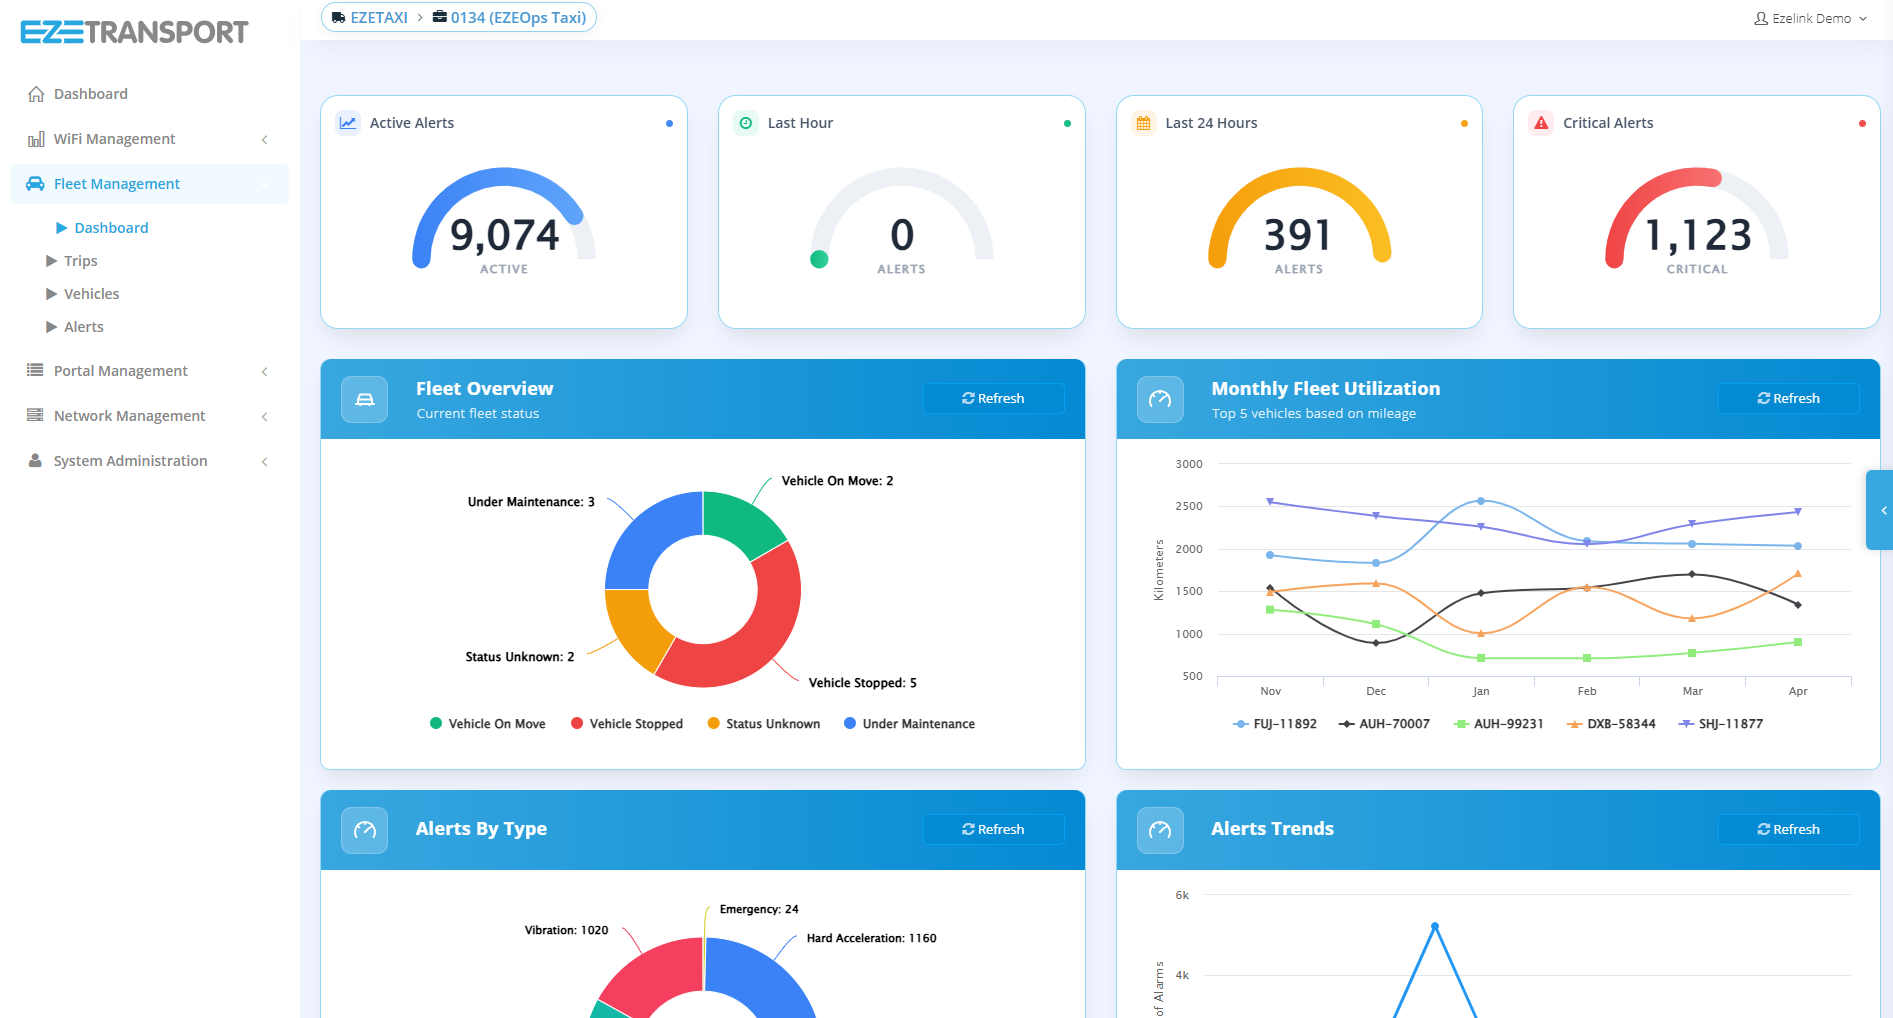
Task: Toggle Vehicle On Move legend in Fleet Overview
Action: pyautogui.click(x=488, y=724)
